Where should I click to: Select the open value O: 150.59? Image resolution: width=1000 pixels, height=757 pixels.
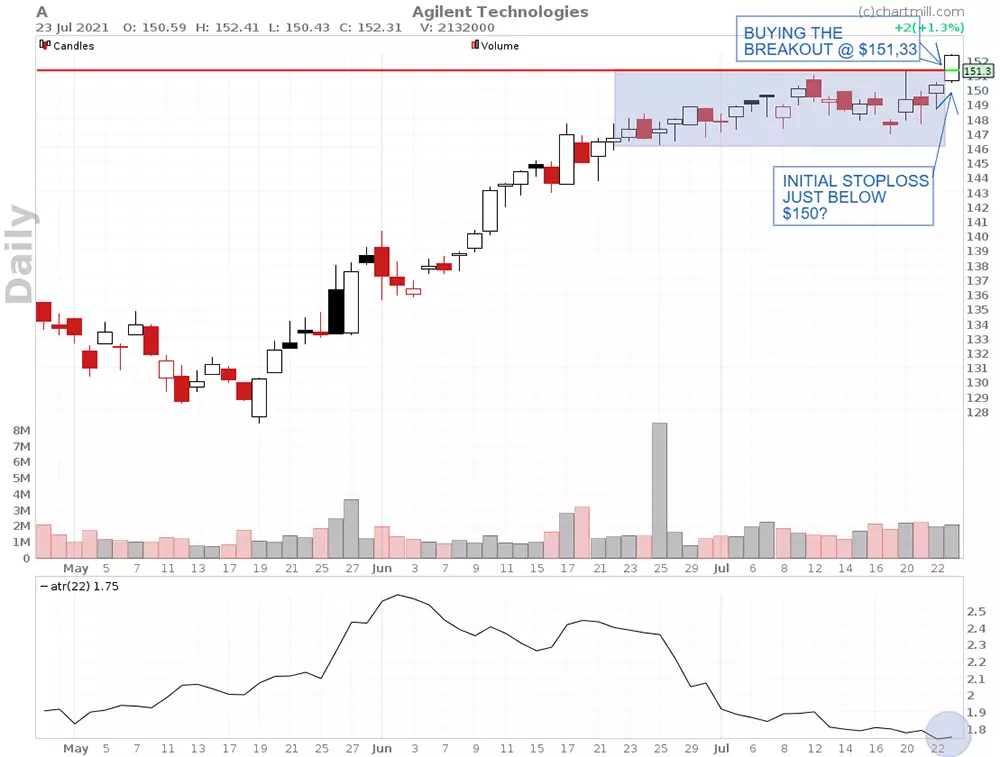click(154, 27)
